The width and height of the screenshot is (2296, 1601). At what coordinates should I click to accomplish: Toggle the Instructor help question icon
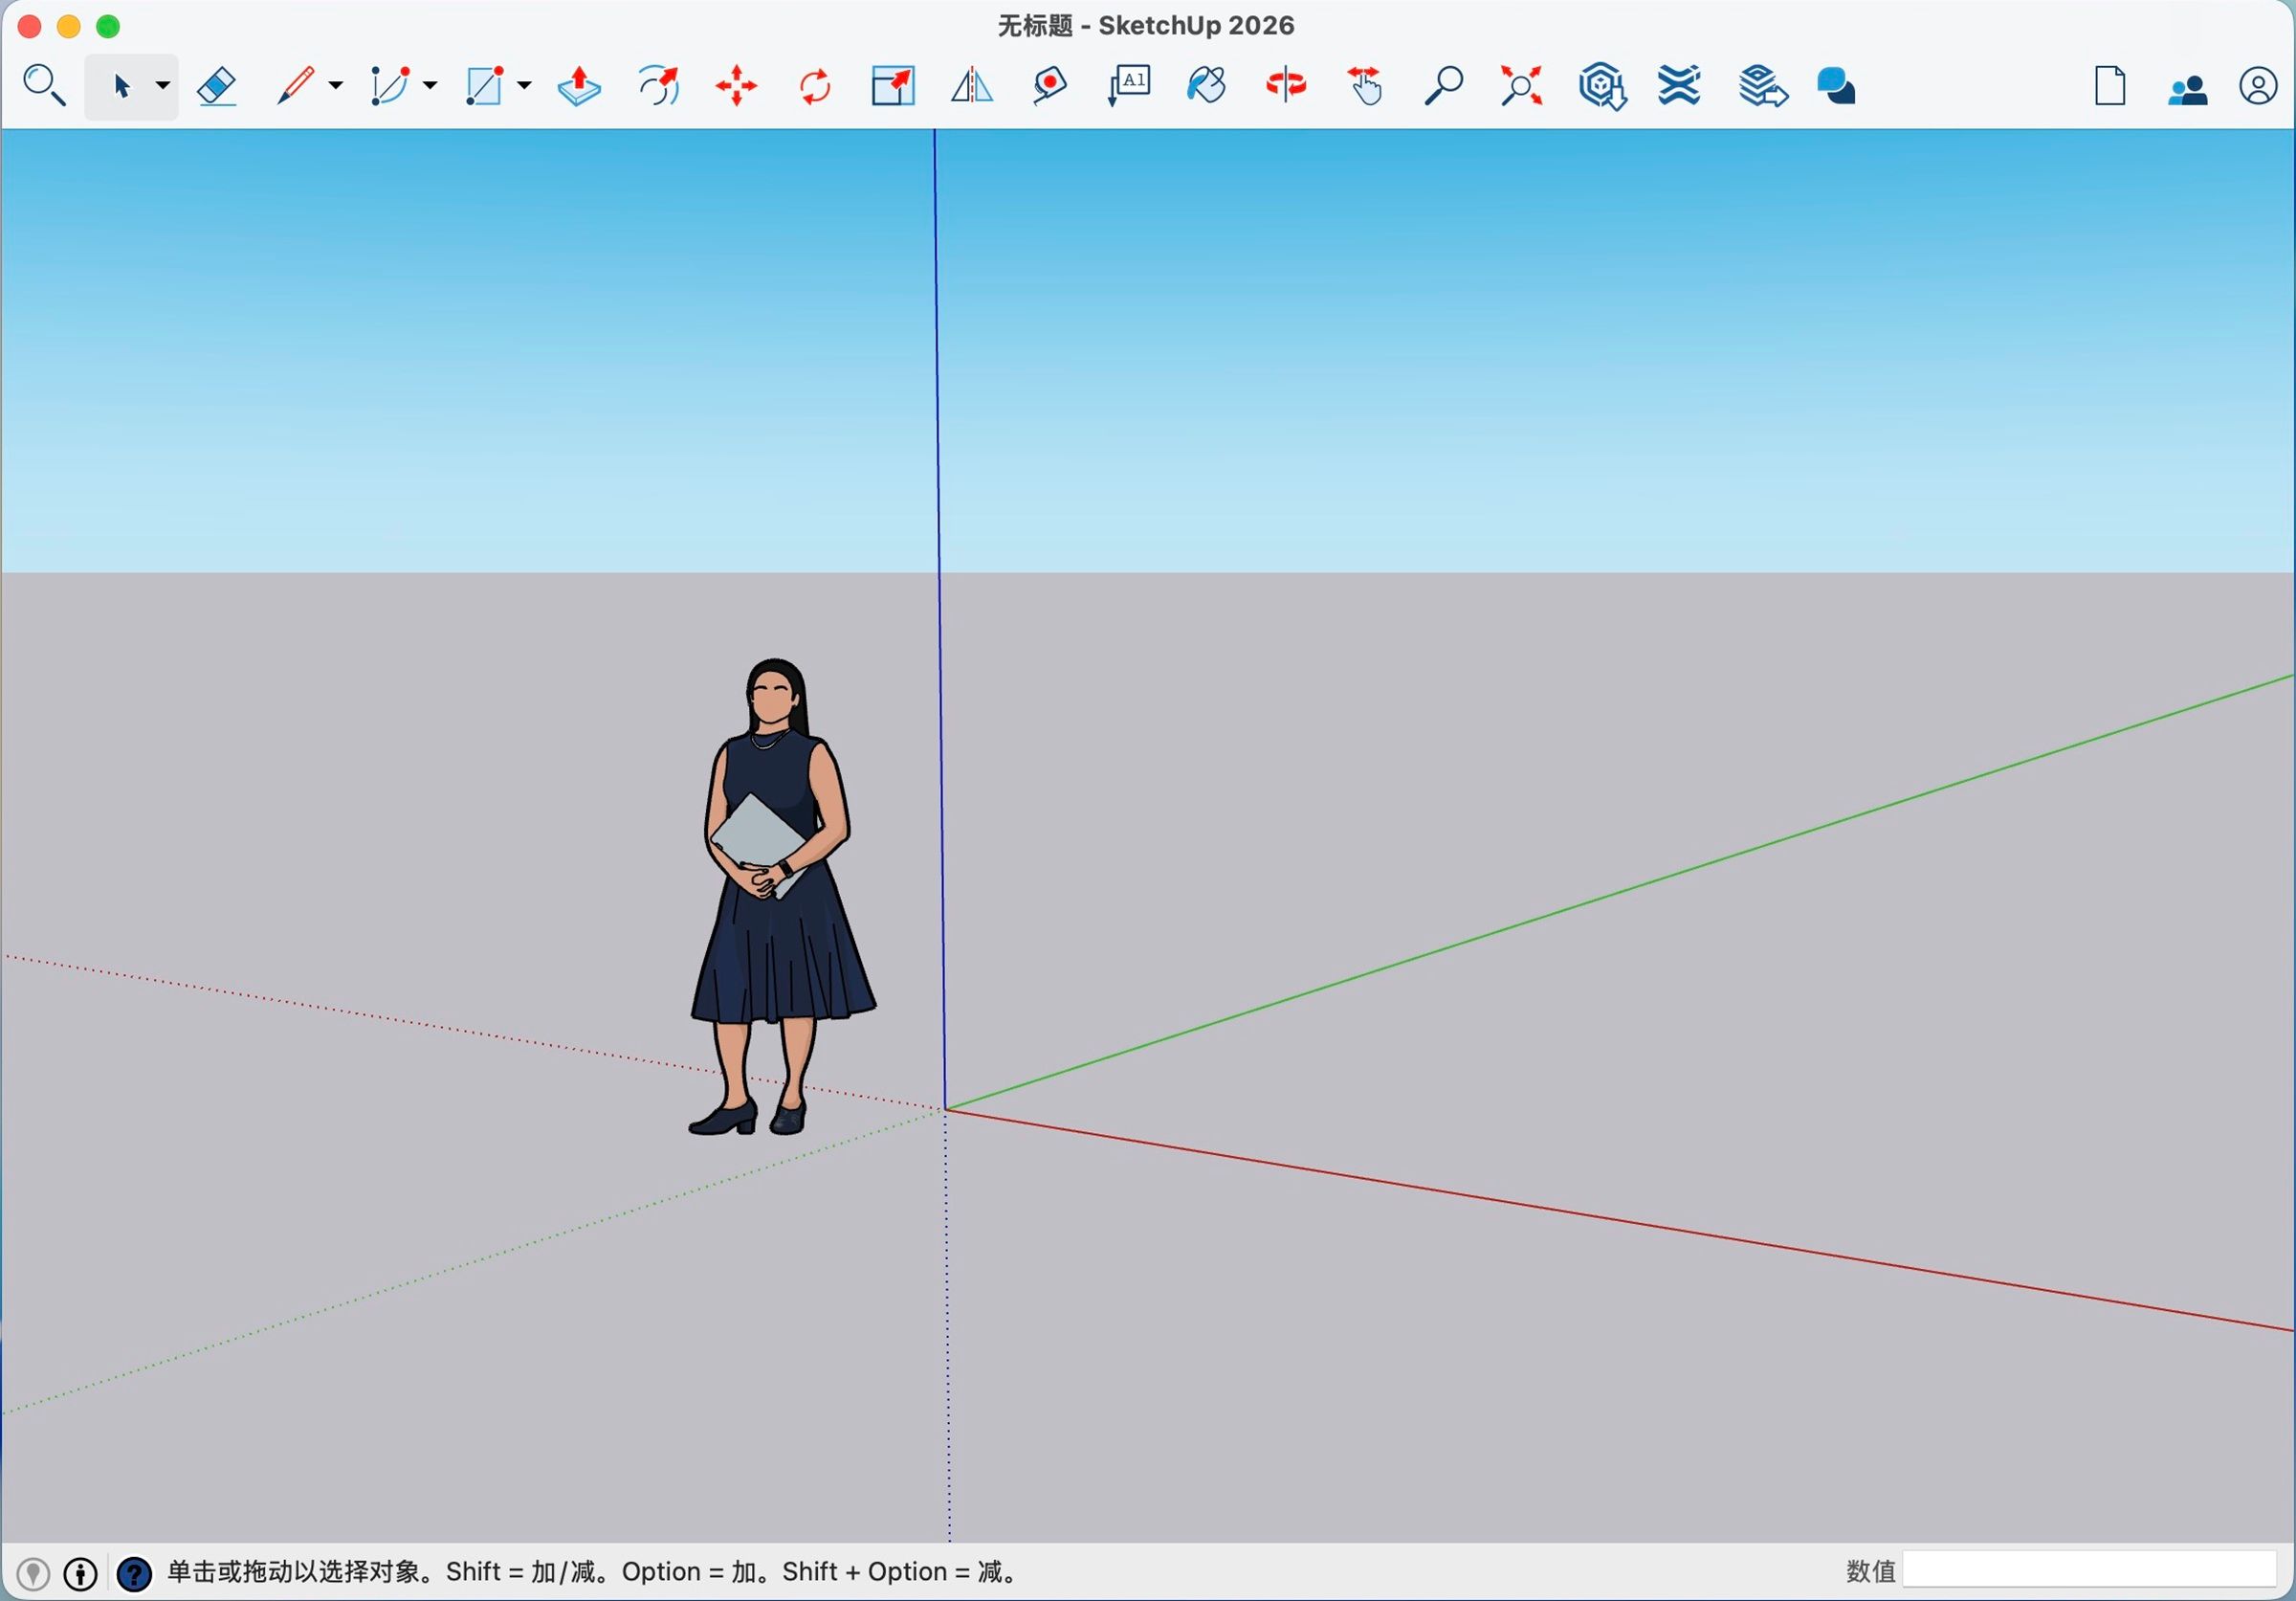click(134, 1574)
